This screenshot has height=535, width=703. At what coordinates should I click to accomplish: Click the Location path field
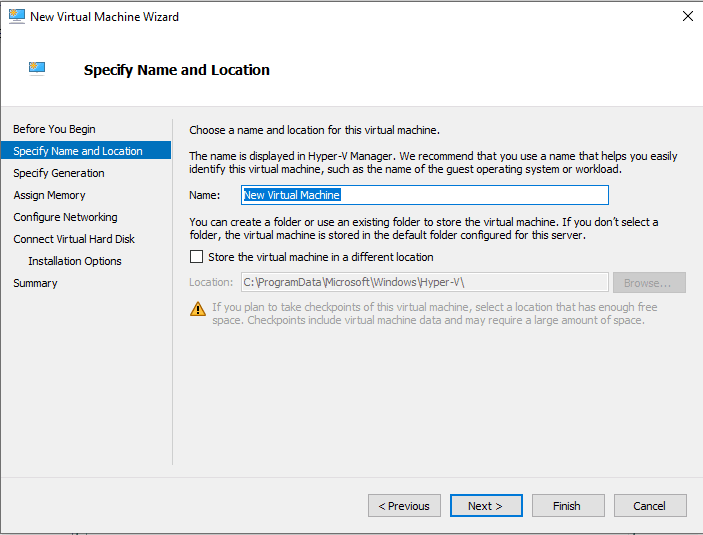click(x=425, y=283)
